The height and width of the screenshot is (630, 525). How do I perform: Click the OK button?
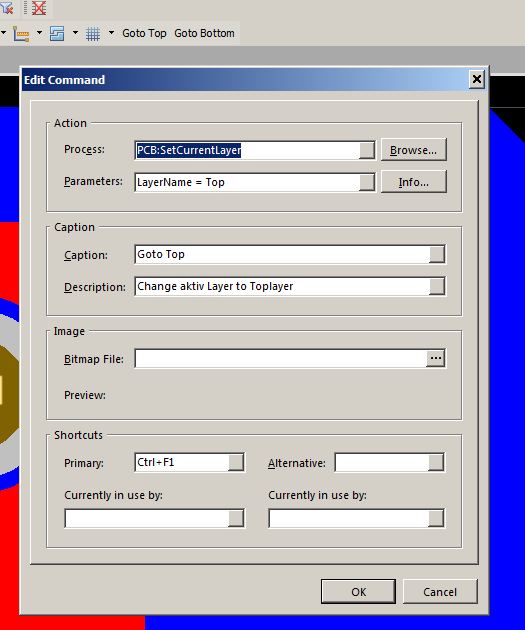tap(358, 591)
